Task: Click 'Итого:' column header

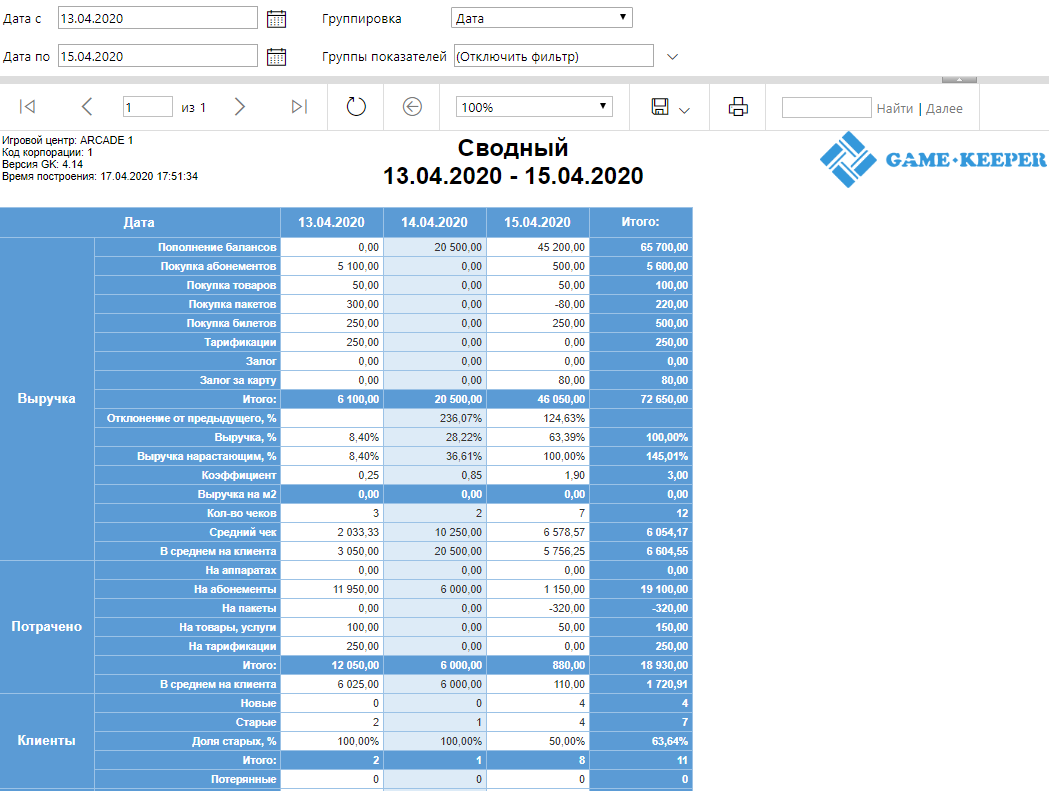Action: 640,222
